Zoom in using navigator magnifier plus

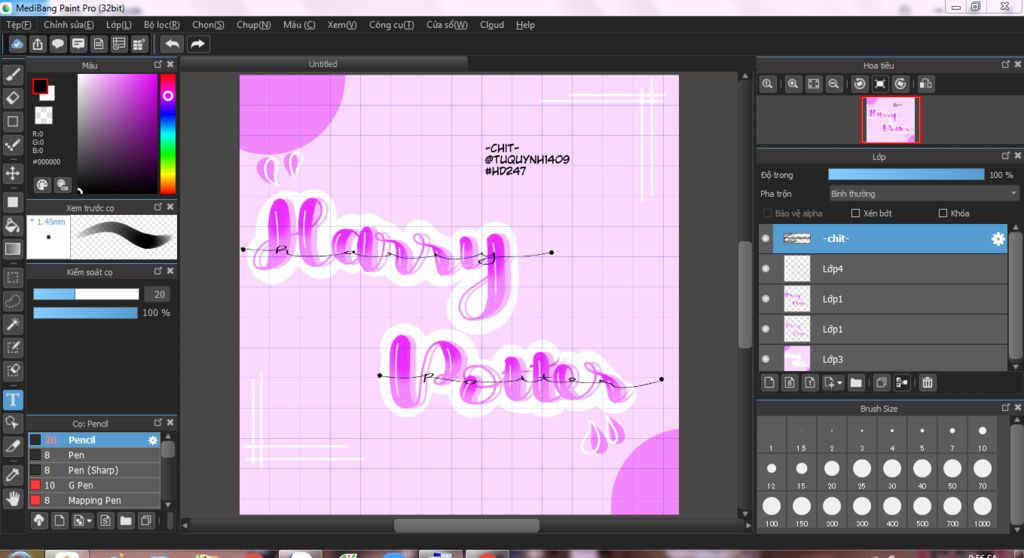(x=793, y=84)
